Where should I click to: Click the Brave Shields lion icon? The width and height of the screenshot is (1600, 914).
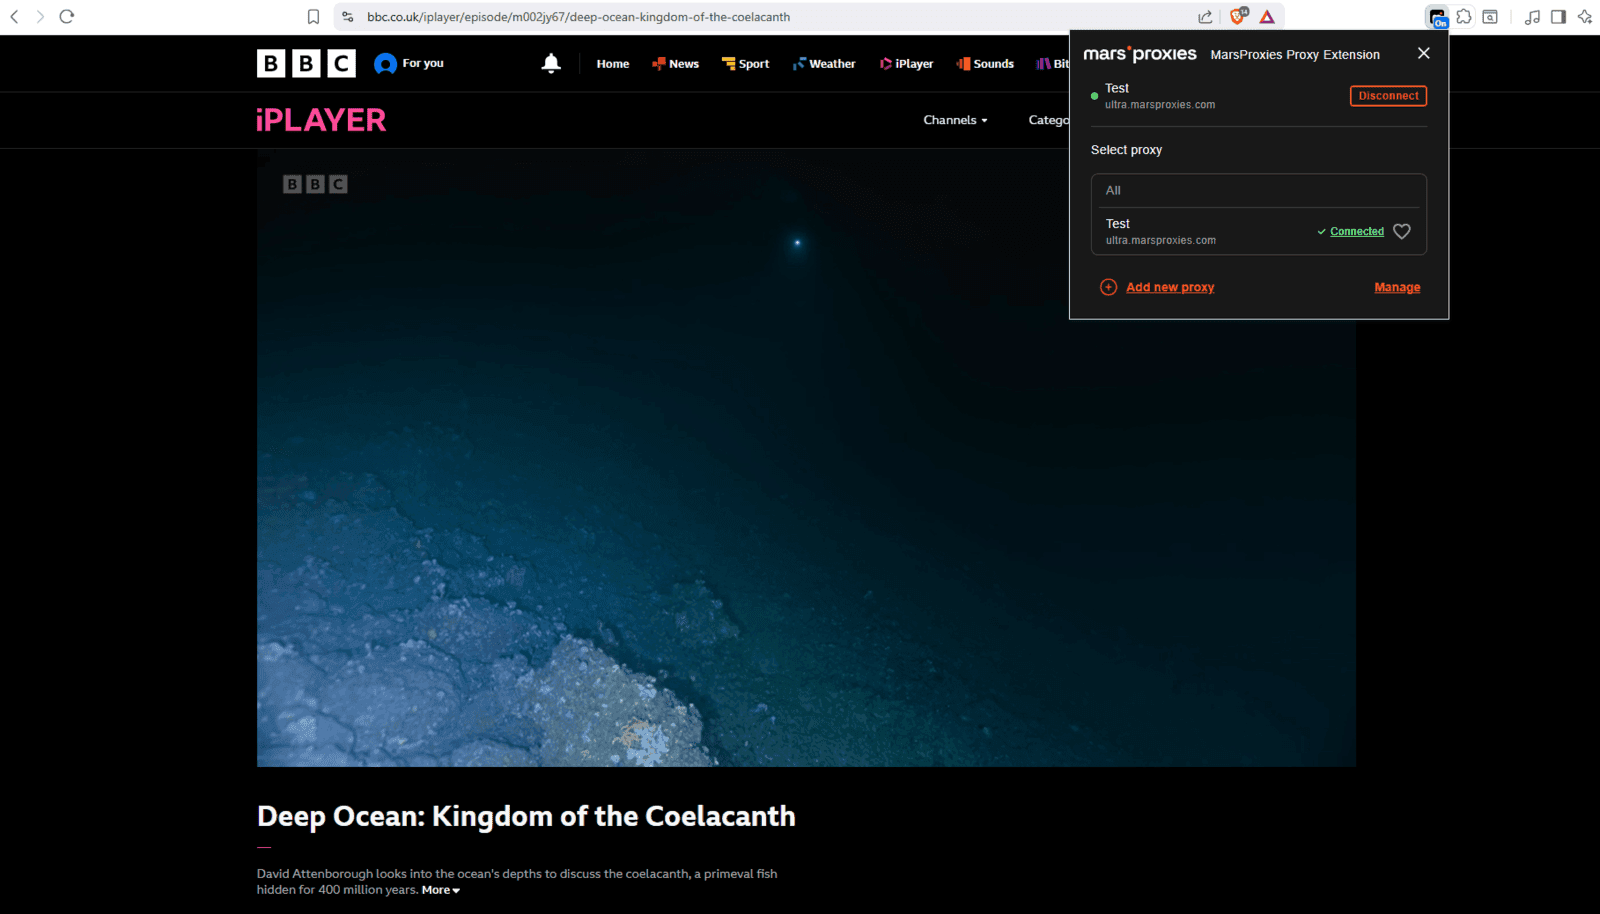tap(1238, 16)
